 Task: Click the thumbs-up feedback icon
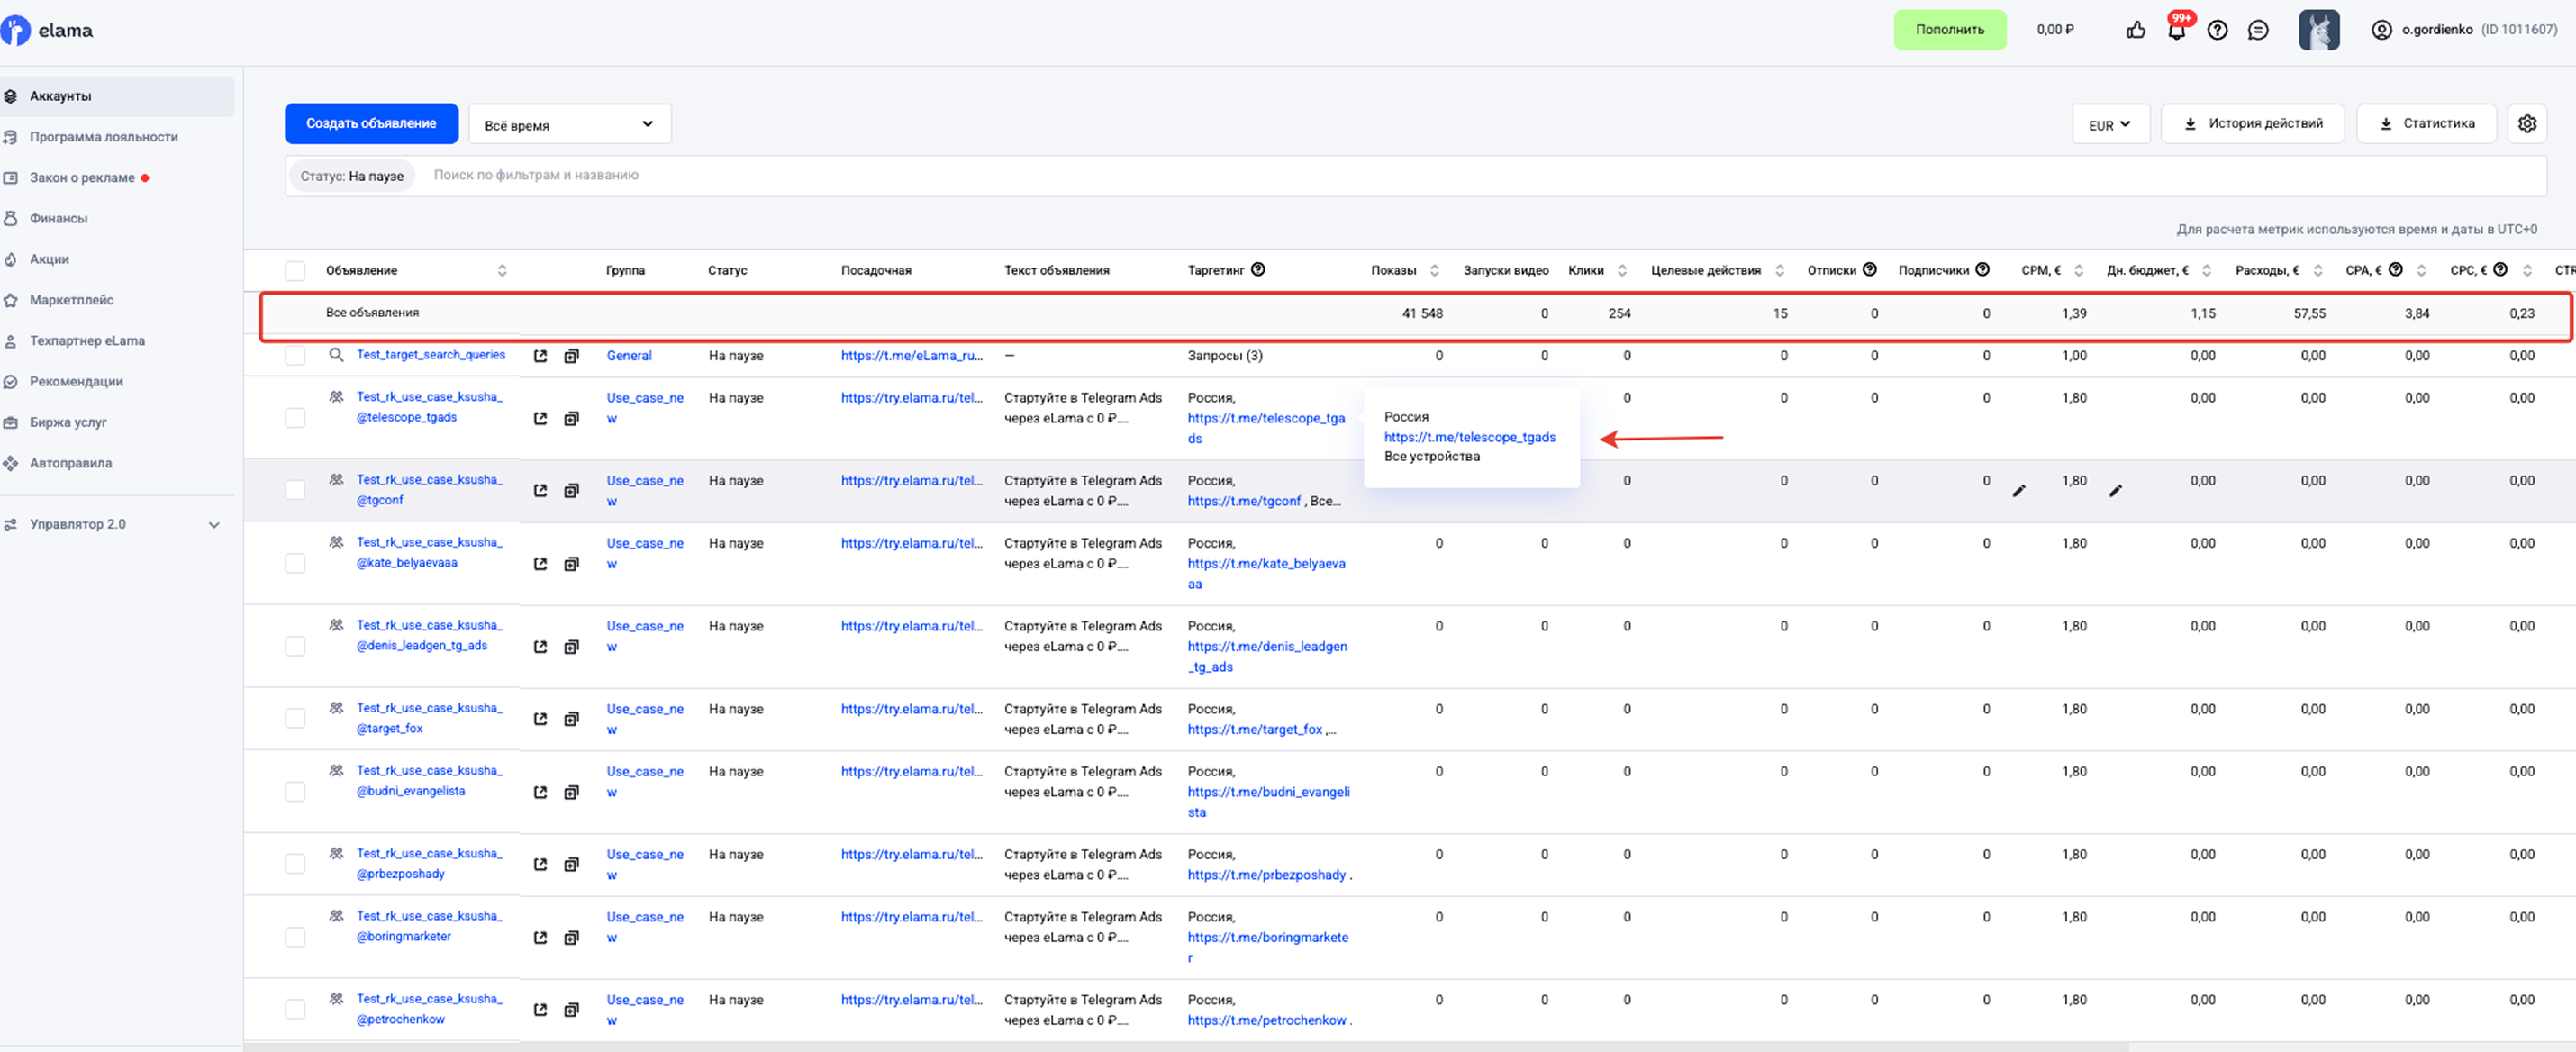(2135, 30)
